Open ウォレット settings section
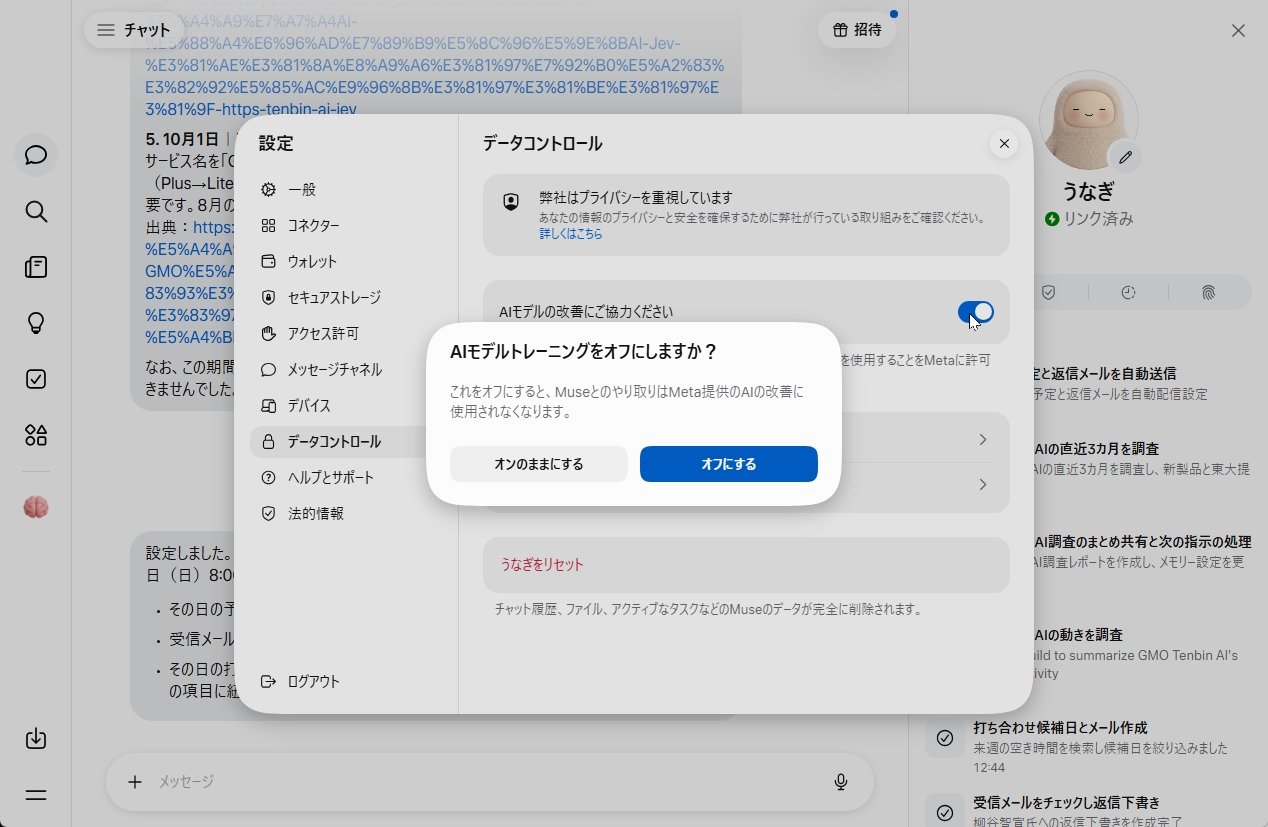The image size is (1268, 827). coord(346,262)
